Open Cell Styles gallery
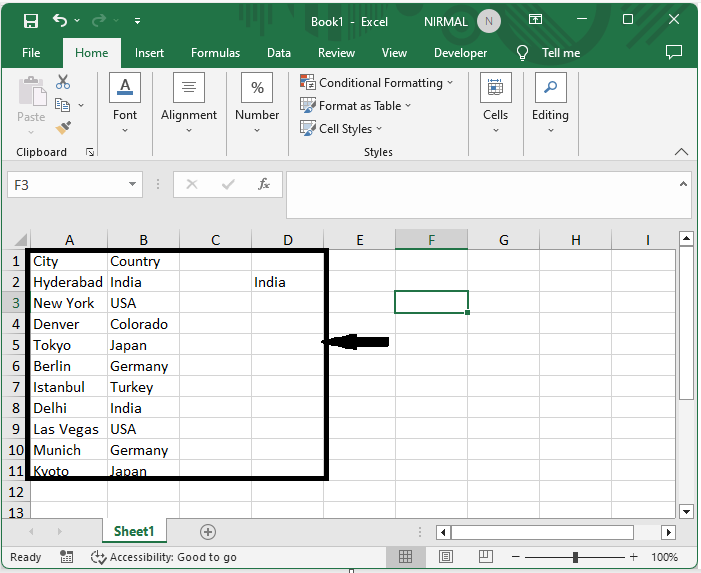This screenshot has height=573, width=701. pyautogui.click(x=341, y=129)
